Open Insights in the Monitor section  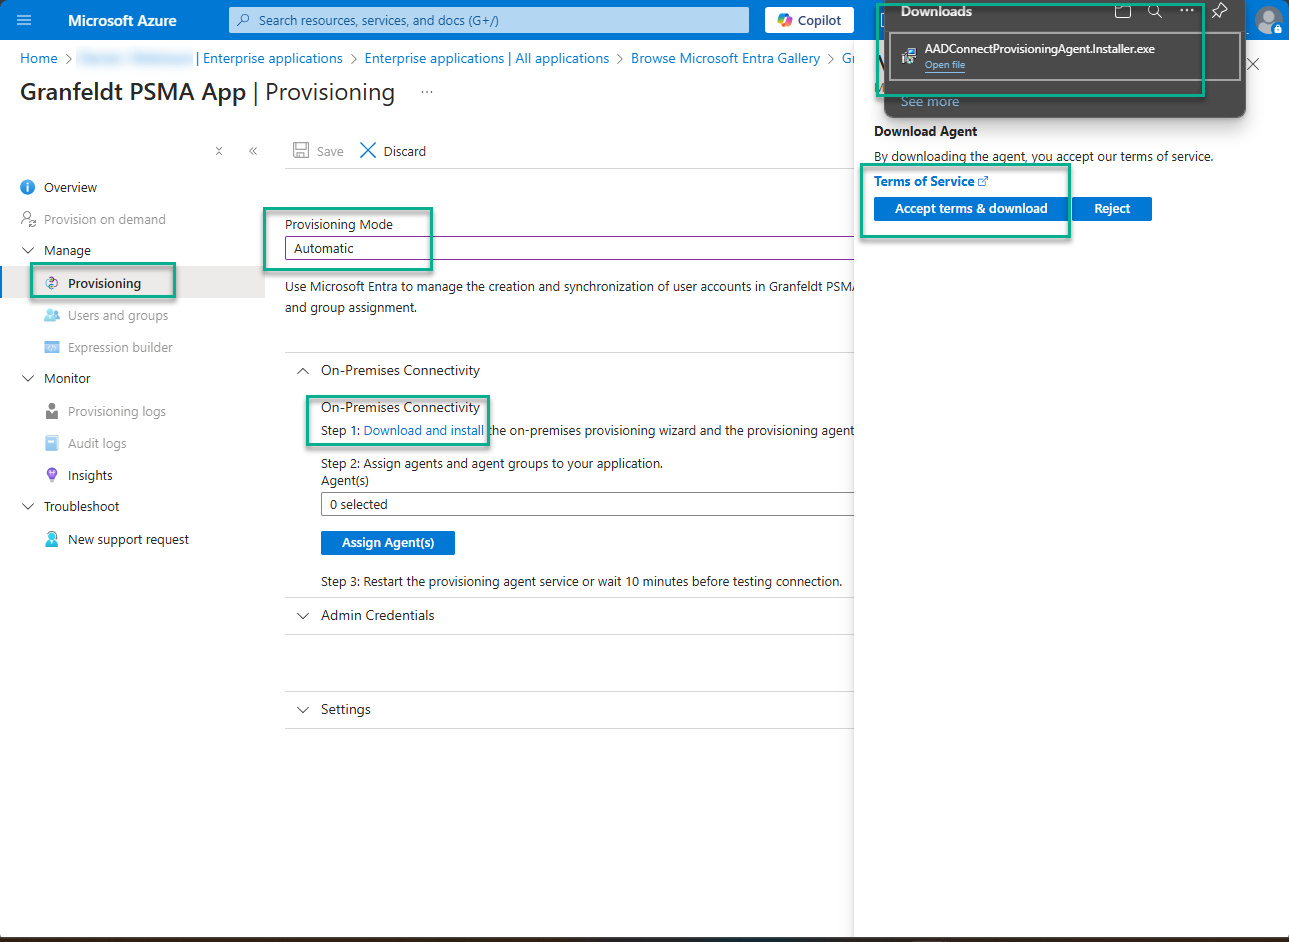pos(90,476)
